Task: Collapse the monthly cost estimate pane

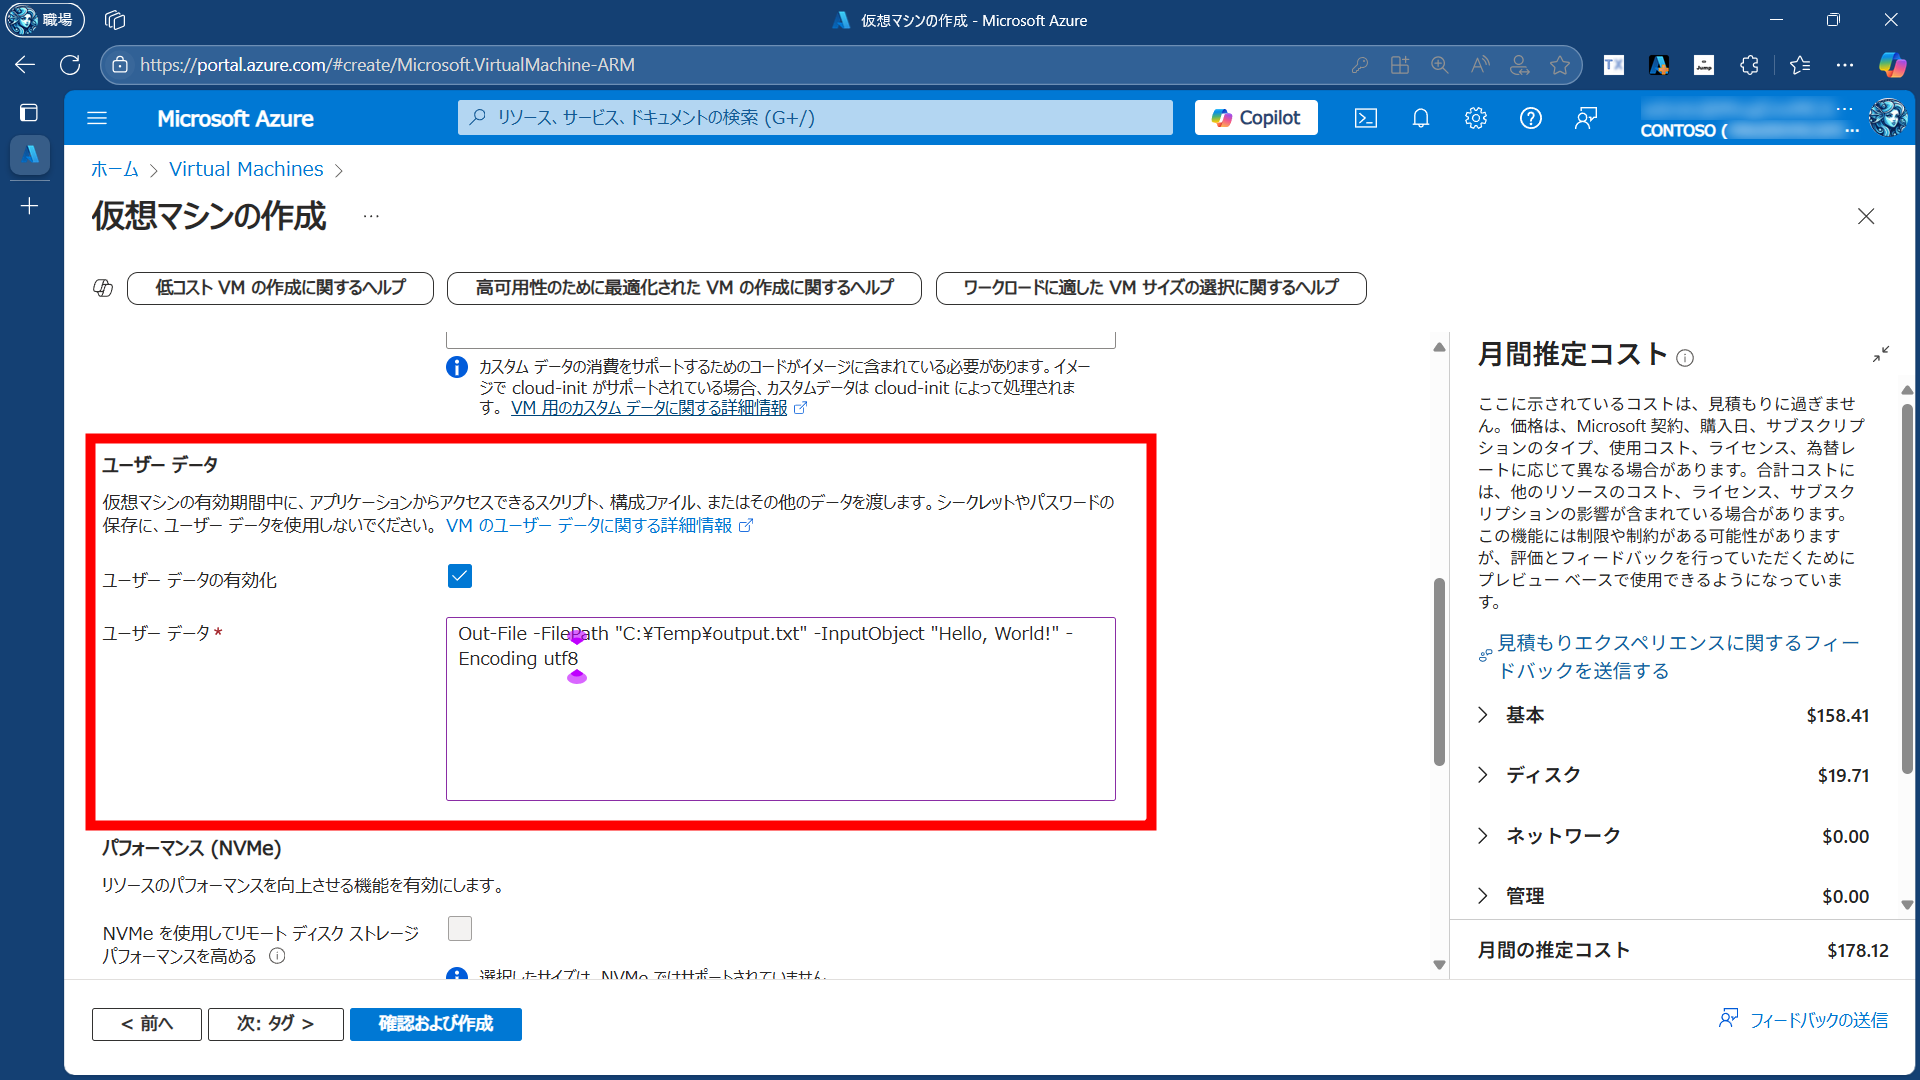Action: coord(1880,355)
